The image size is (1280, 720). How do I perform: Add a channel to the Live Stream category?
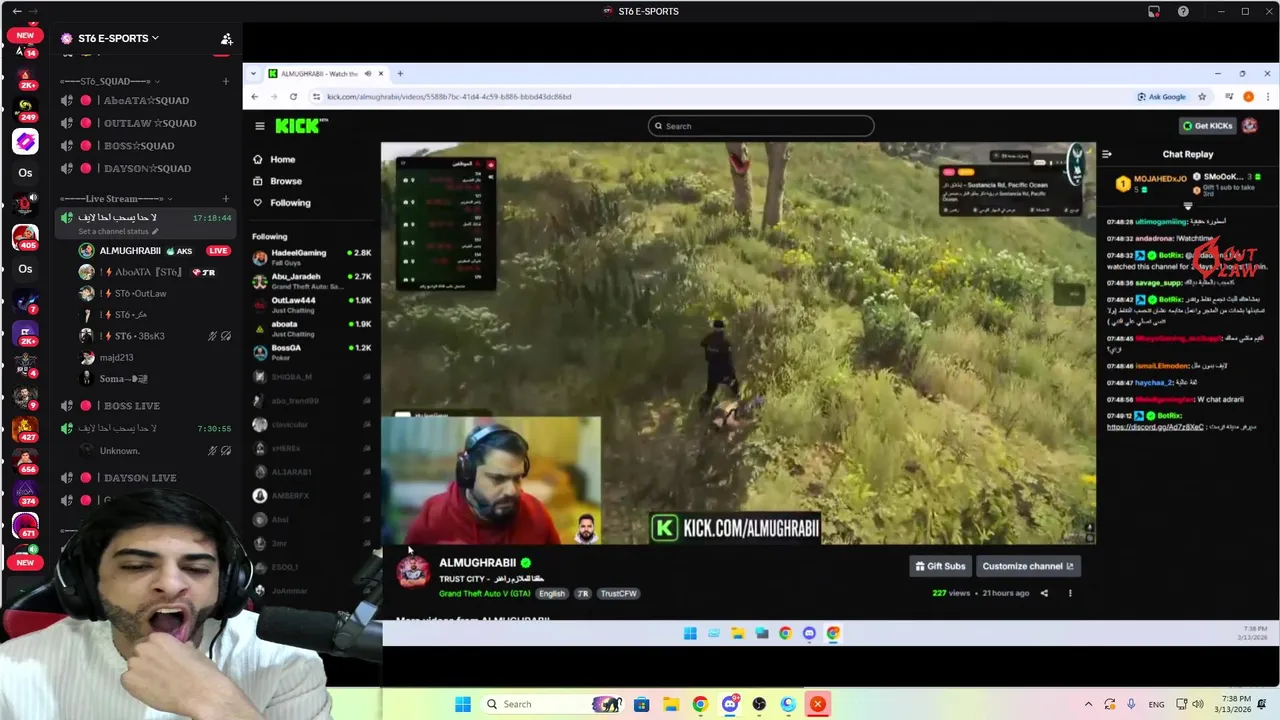coord(226,199)
